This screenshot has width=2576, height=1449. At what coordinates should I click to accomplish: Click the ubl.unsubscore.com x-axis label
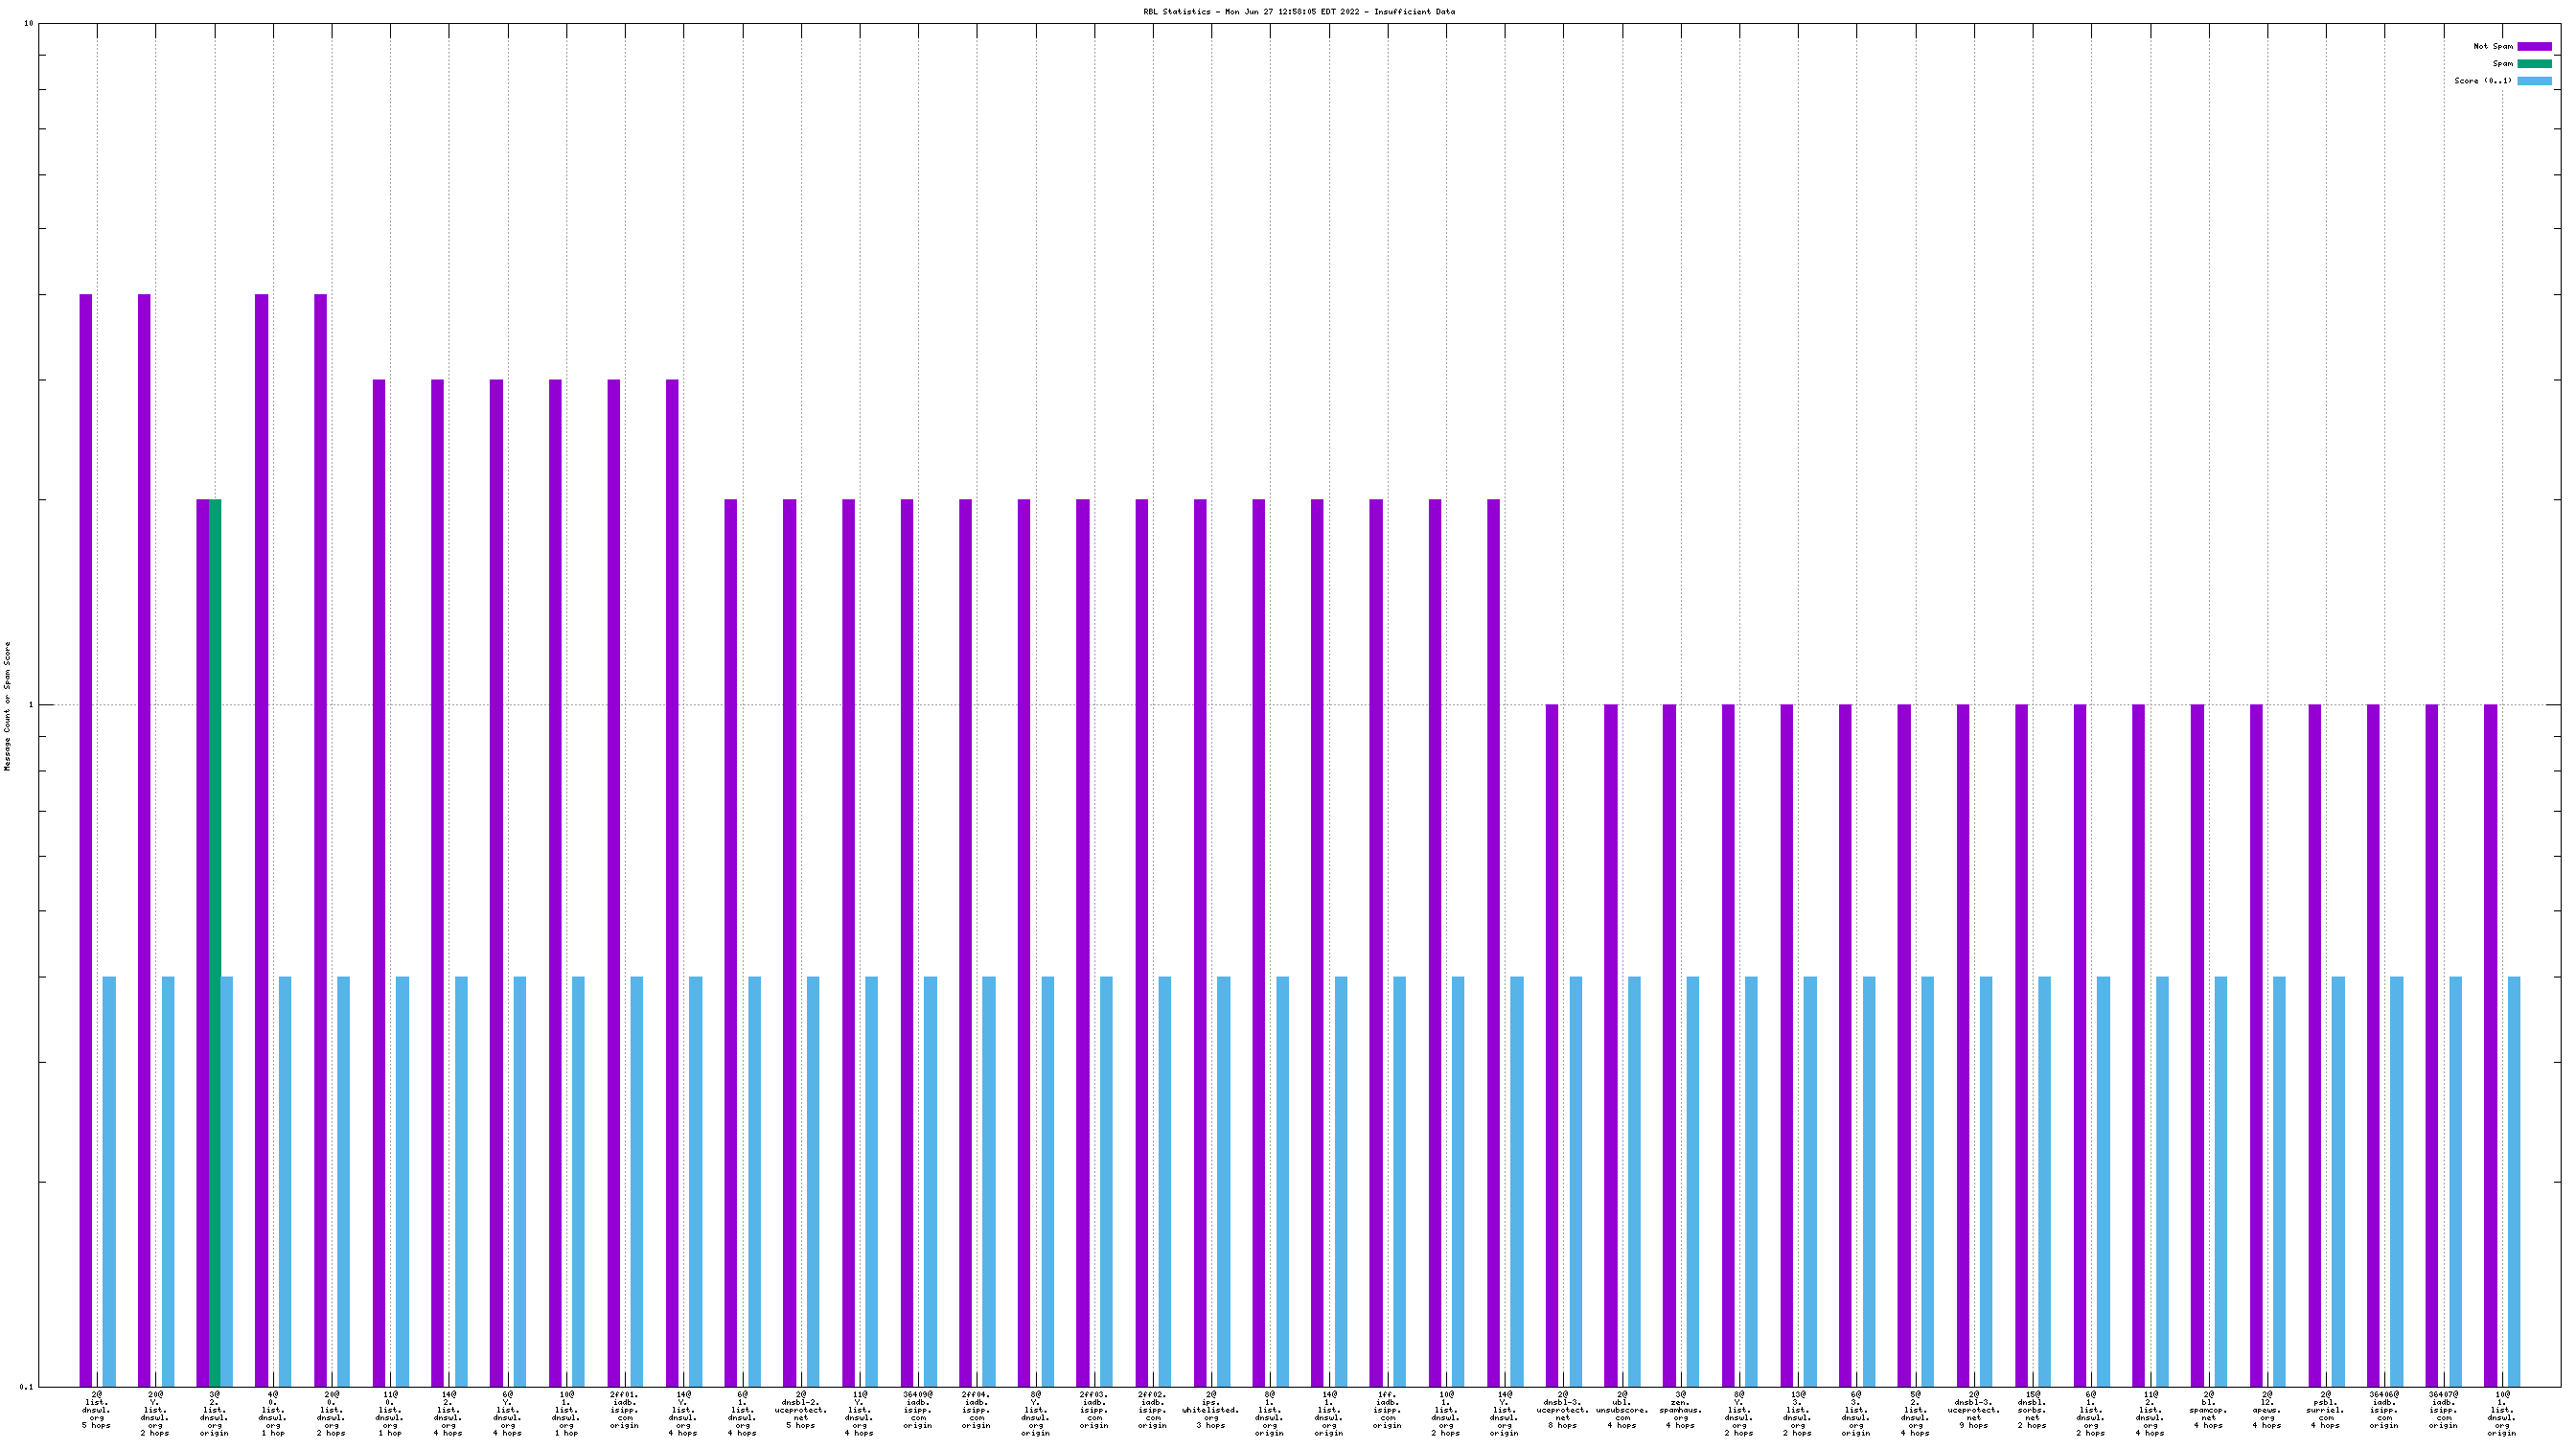[1622, 1410]
